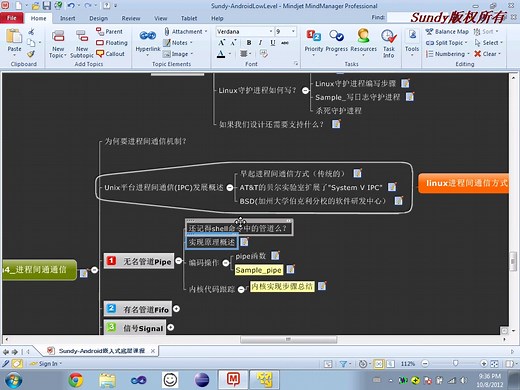
Task: Collapse Unix平台进程间通信(IPC)发展概述 branch
Action: 230,188
